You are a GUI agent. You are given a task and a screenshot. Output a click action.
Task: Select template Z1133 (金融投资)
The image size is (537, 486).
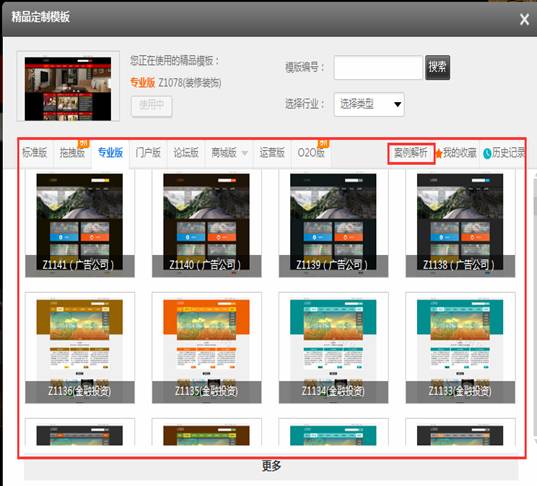pos(460,348)
